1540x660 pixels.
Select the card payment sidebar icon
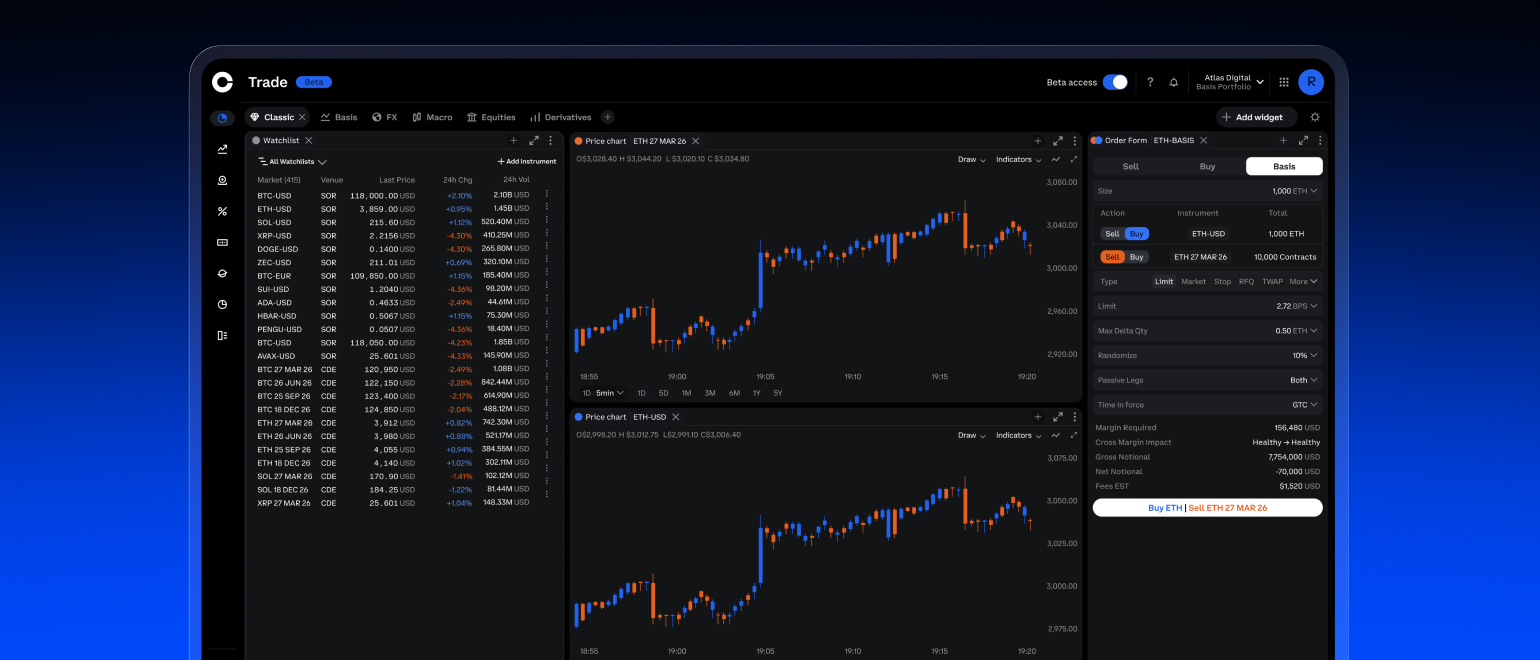(222, 242)
